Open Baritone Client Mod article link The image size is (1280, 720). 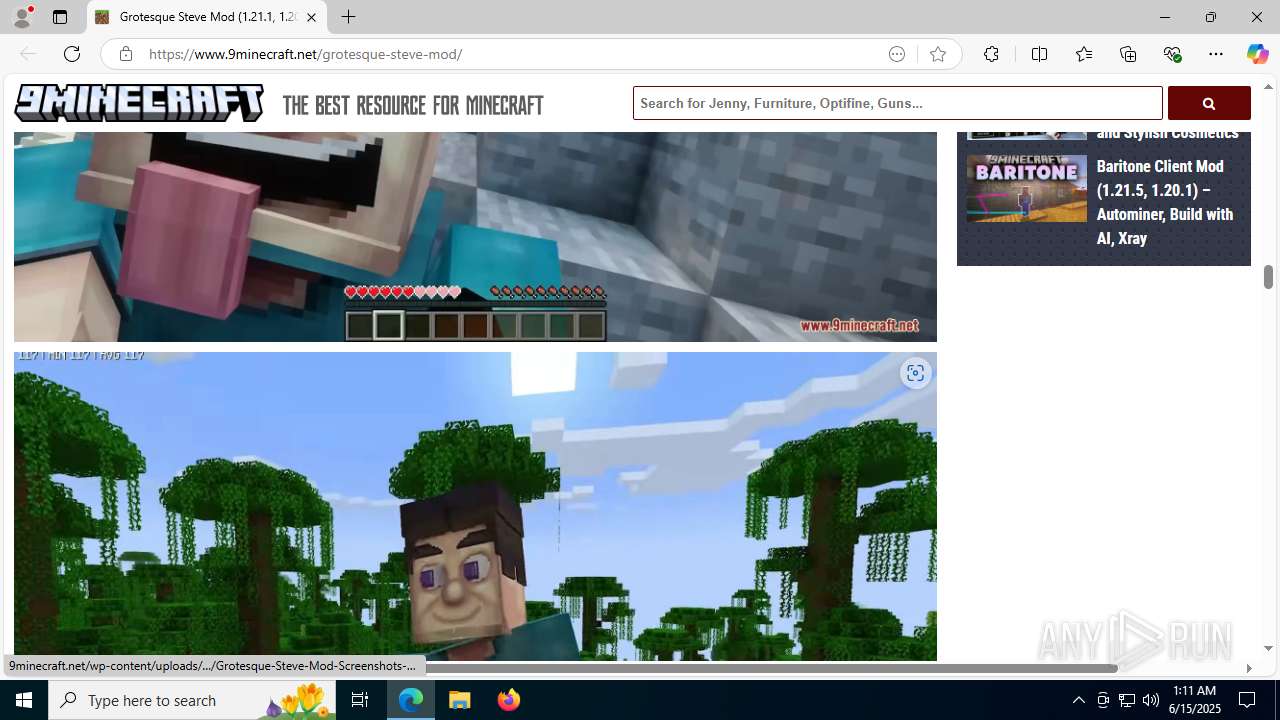tap(1165, 202)
